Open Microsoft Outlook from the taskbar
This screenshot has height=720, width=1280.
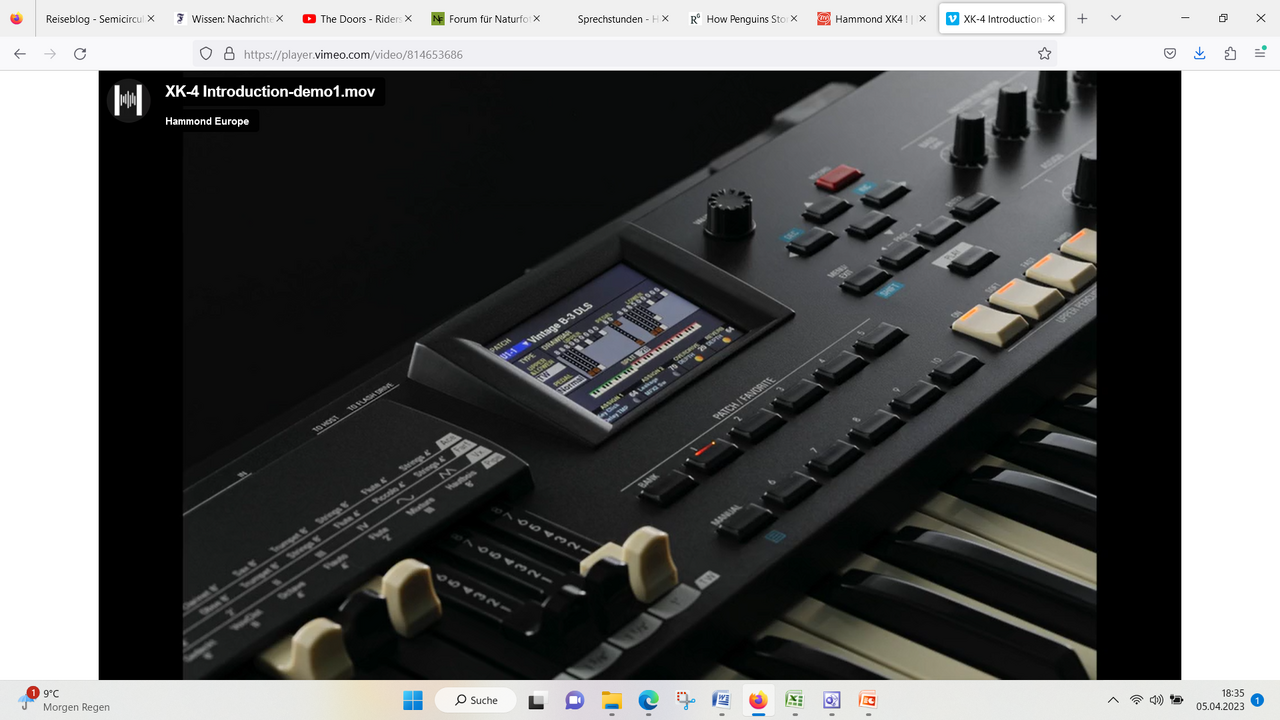pos(831,700)
